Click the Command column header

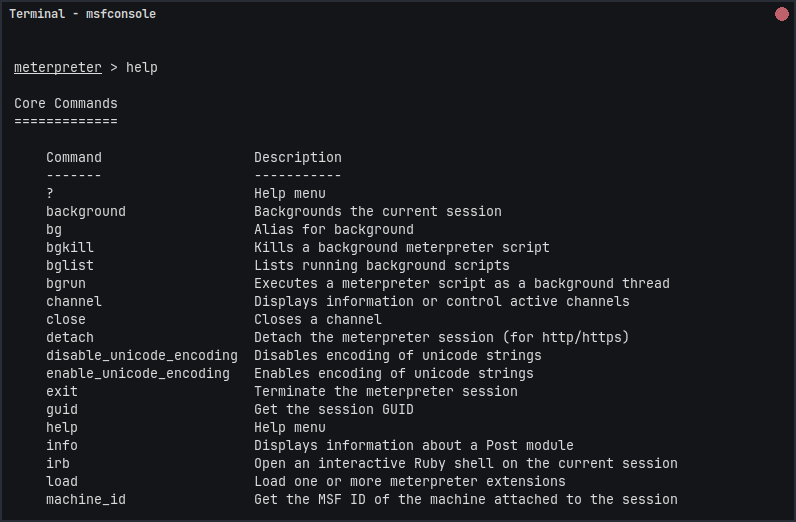tap(74, 158)
